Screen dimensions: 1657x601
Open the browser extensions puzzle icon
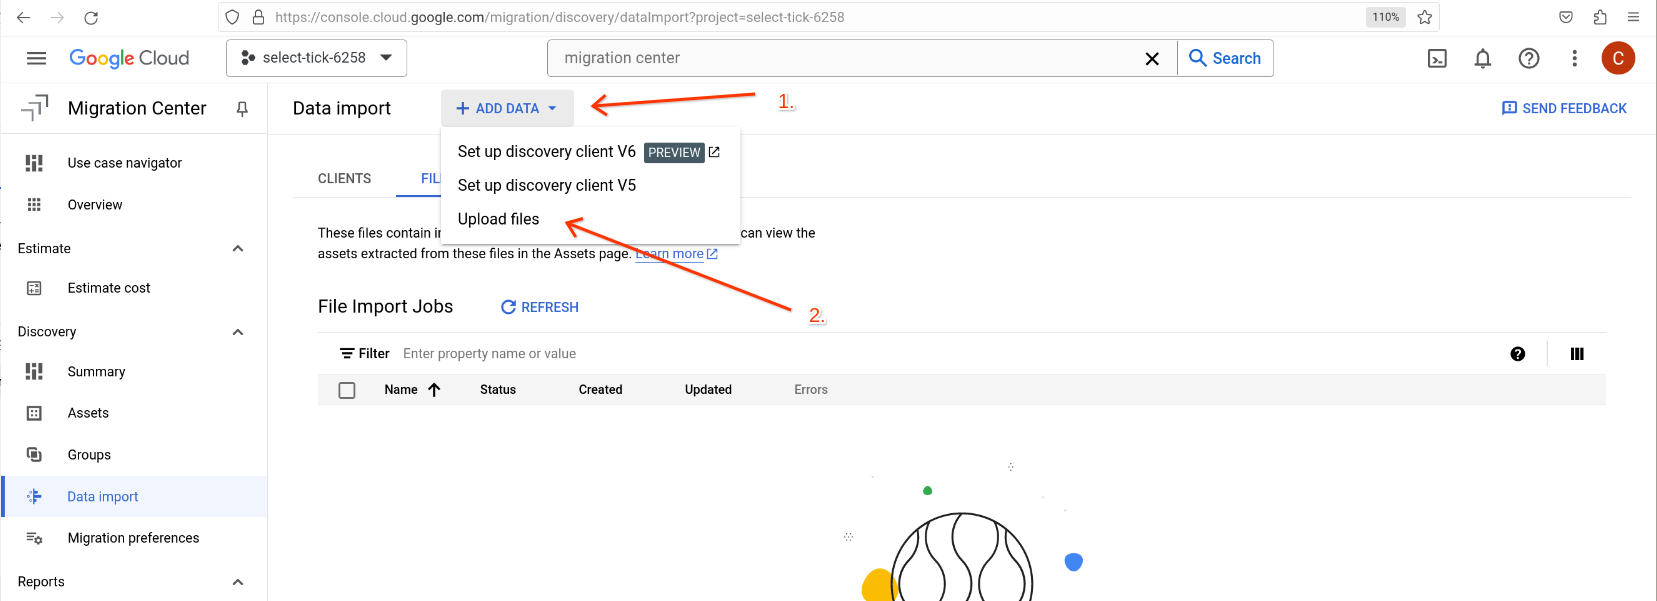[x=1600, y=17]
